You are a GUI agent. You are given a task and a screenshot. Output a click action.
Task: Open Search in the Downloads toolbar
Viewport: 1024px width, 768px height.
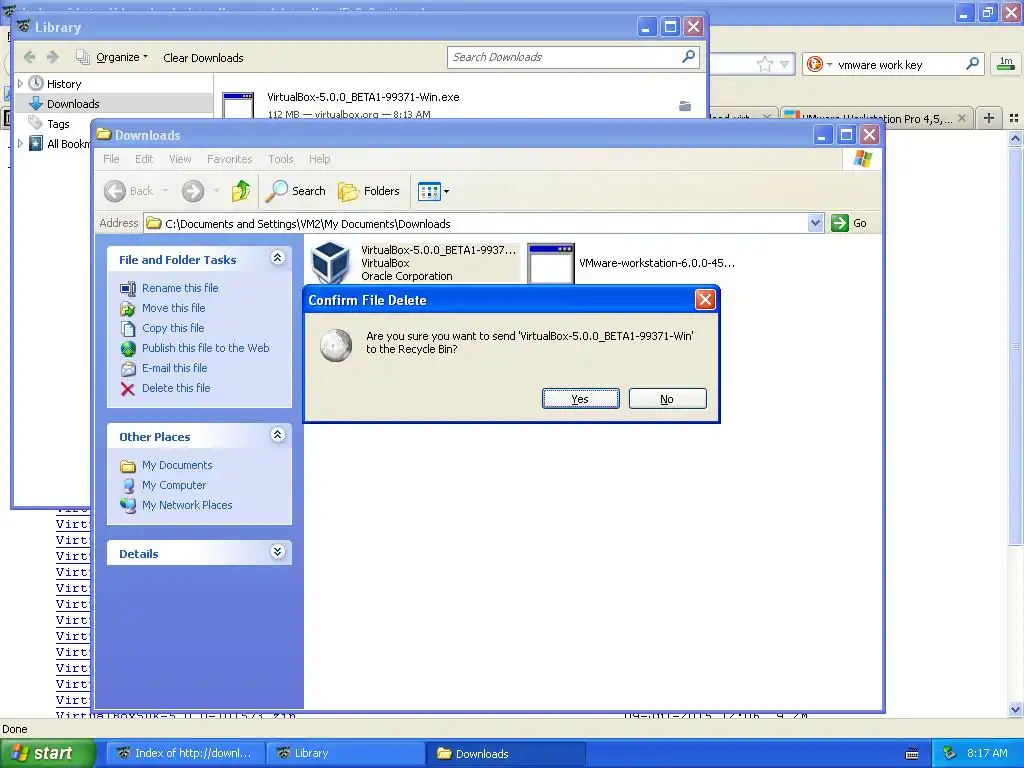click(296, 191)
